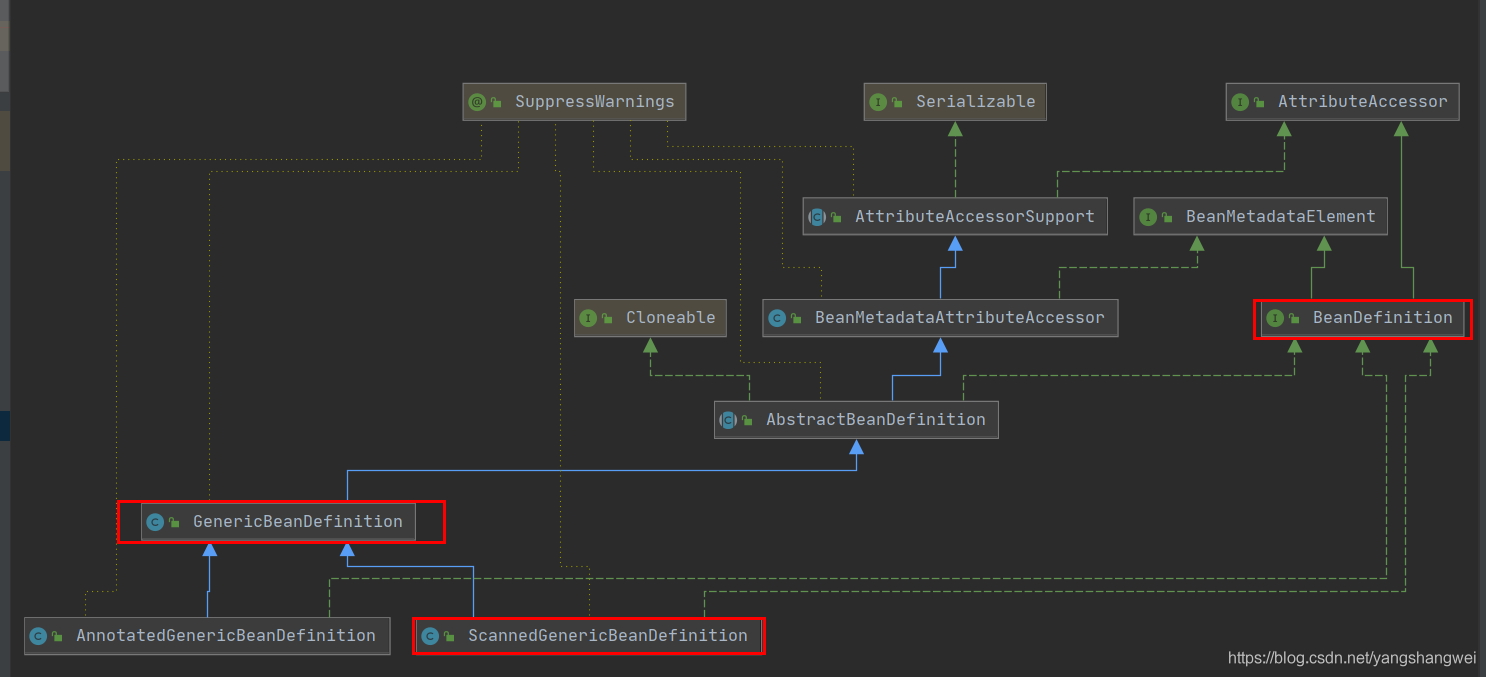Click the class icon on GenericBeanDefinition
The image size is (1486, 677).
click(155, 522)
